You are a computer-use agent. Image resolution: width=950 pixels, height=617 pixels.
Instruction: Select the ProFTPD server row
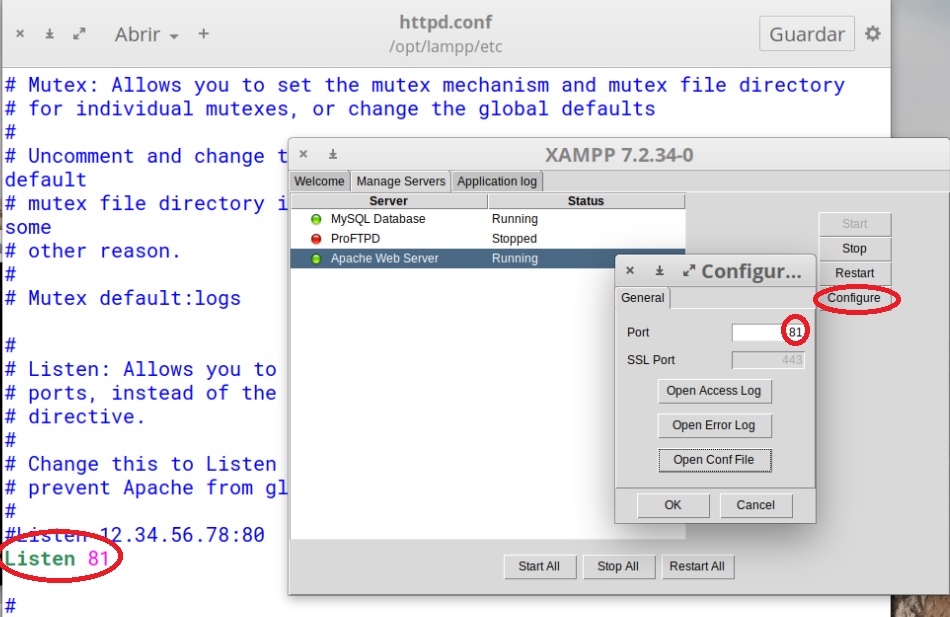click(x=488, y=239)
